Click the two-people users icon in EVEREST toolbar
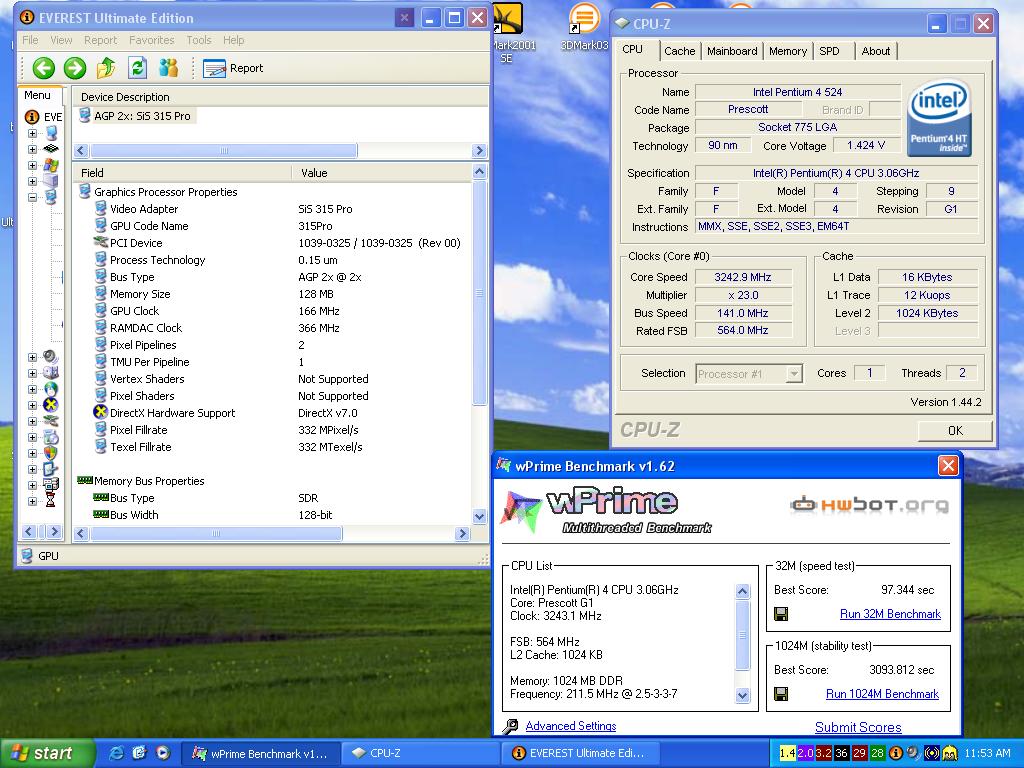1024x768 pixels. click(168, 67)
